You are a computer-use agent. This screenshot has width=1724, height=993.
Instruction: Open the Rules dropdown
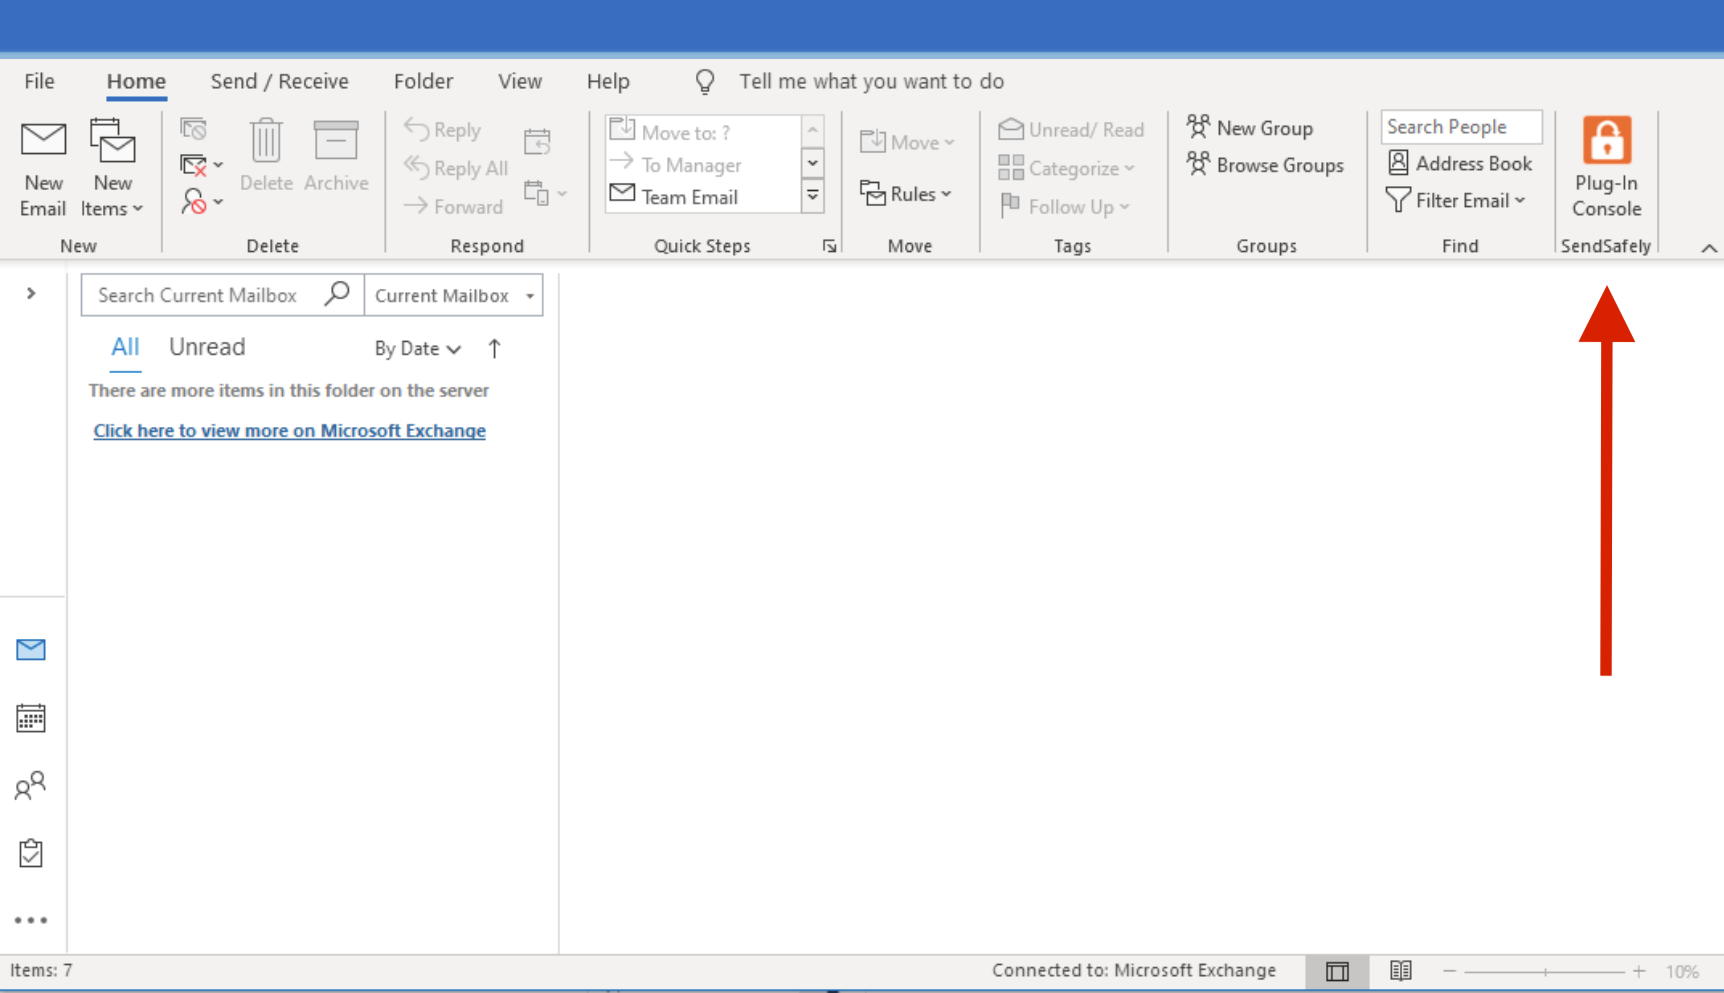[x=905, y=193]
